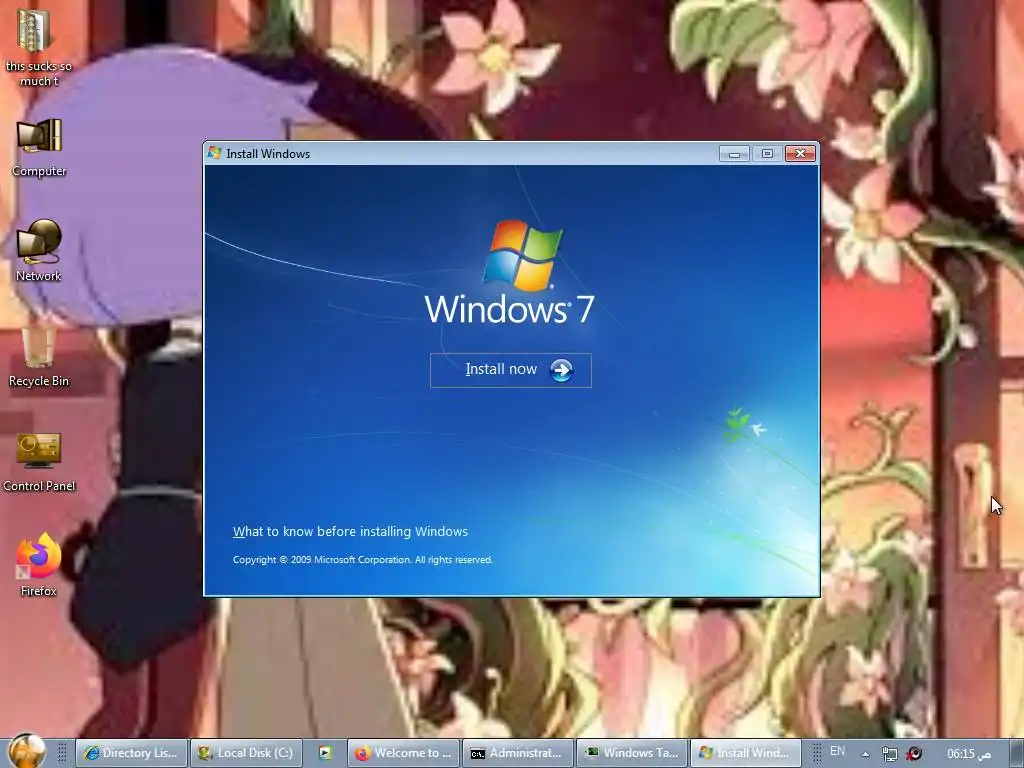
Task: Switch to Firefox Welcome to taskbar item
Action: (403, 753)
